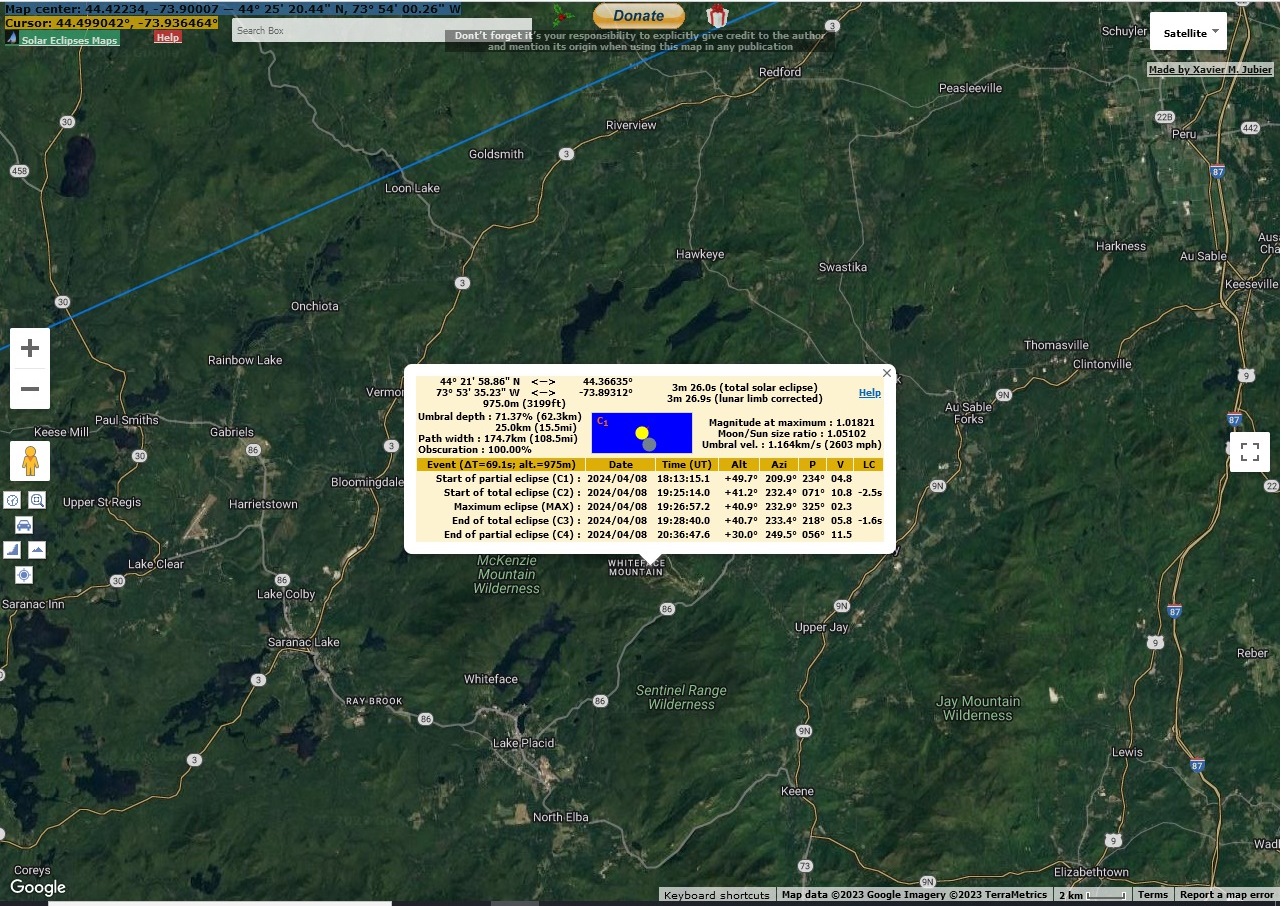Open Help inside the eclipse info popup
This screenshot has height=906, width=1284.
pos(869,392)
